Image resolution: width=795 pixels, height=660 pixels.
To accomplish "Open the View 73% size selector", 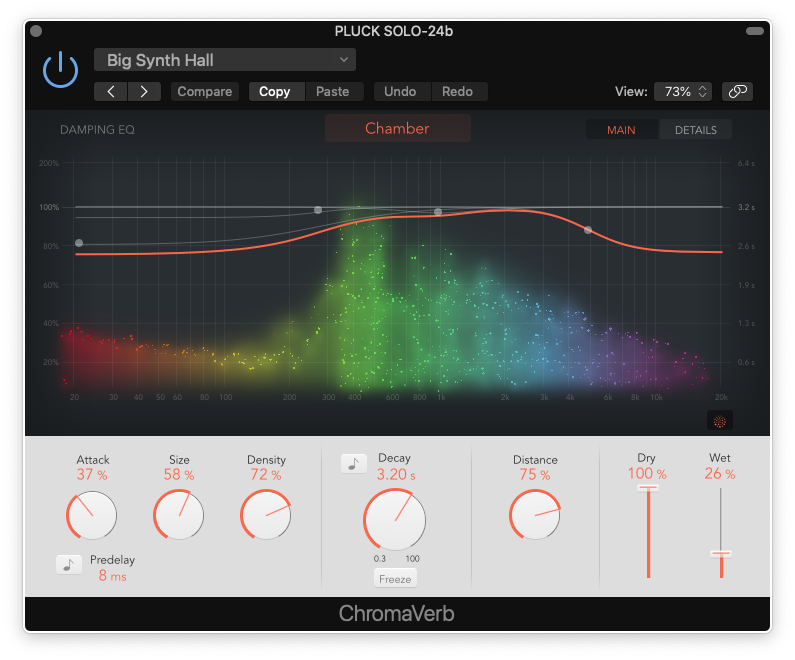I will coord(683,91).
